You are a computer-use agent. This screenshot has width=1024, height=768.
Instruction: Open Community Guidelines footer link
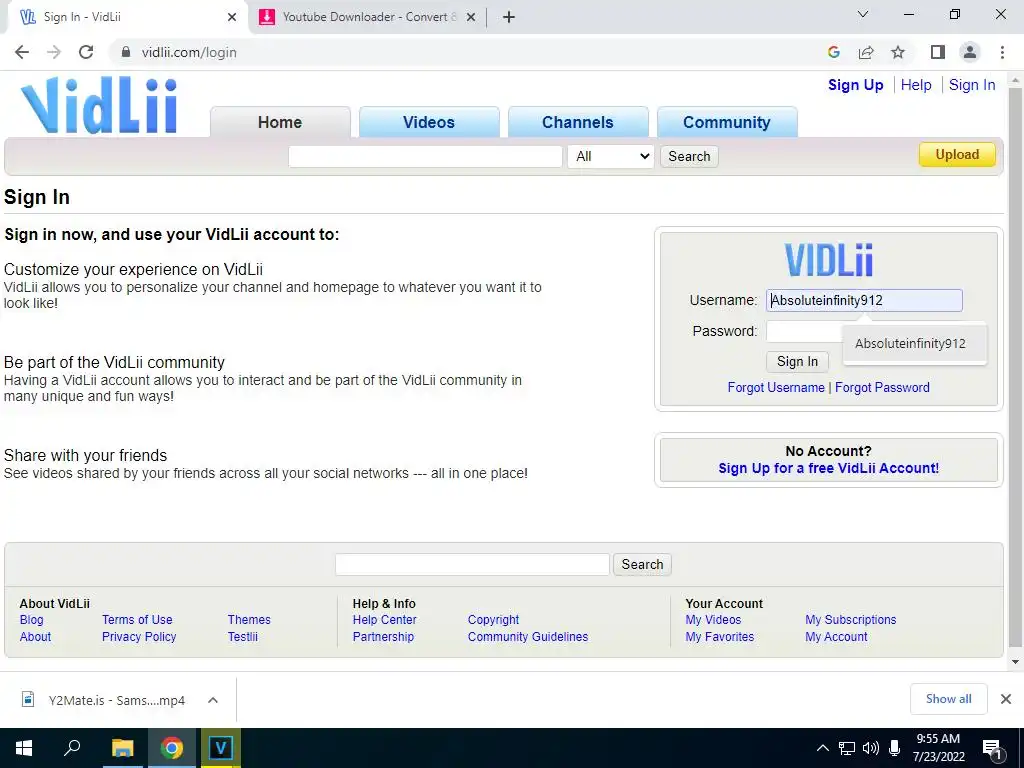[x=528, y=637]
